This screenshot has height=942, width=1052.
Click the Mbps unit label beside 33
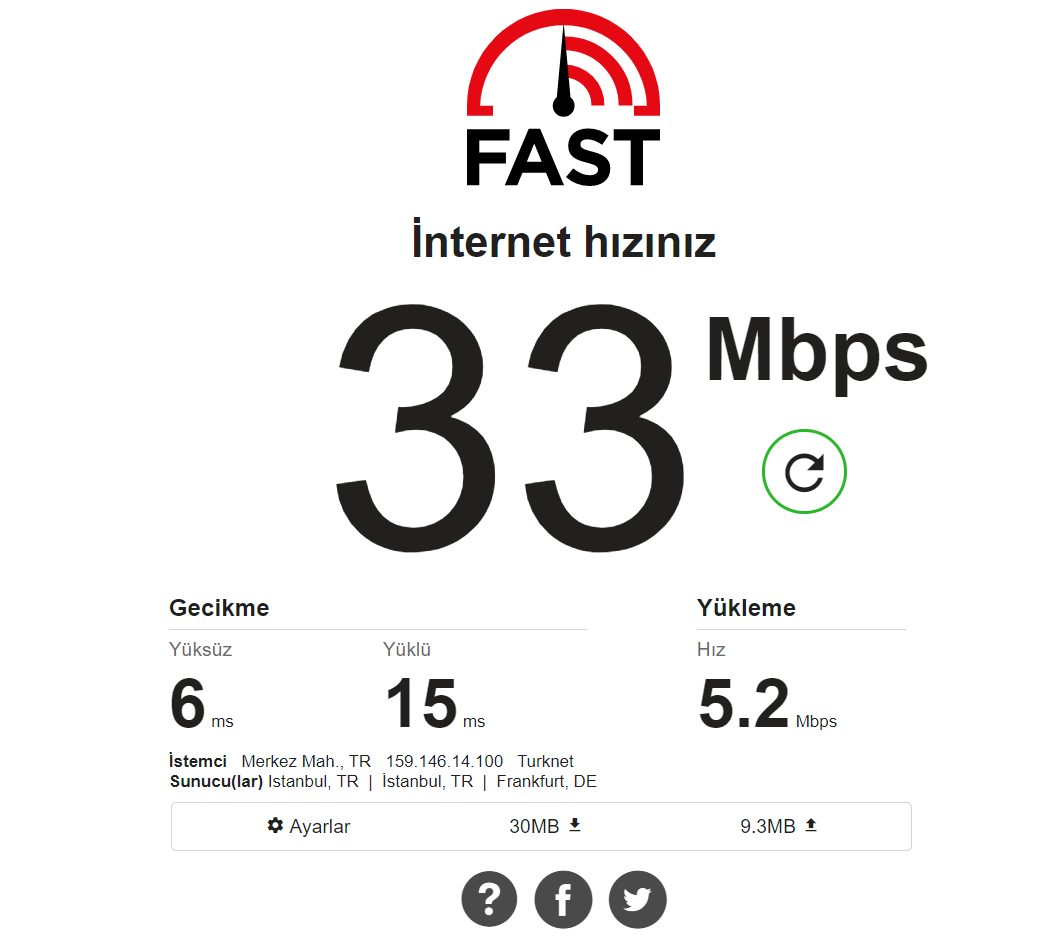click(x=817, y=352)
